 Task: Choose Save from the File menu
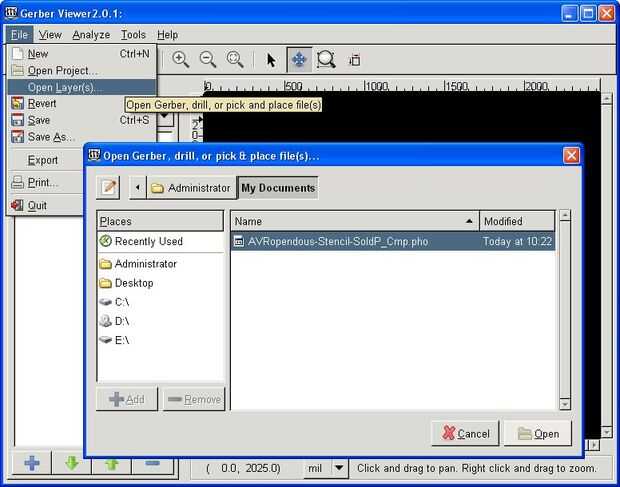[x=82, y=120]
